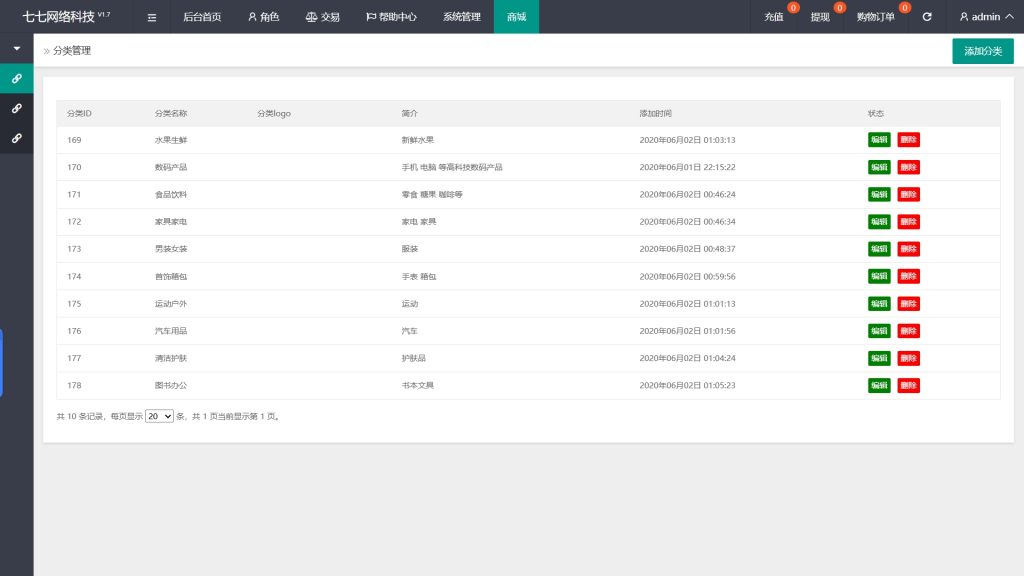This screenshot has width=1024, height=576.
Task: Click the 状态 column header
Action: click(876, 114)
